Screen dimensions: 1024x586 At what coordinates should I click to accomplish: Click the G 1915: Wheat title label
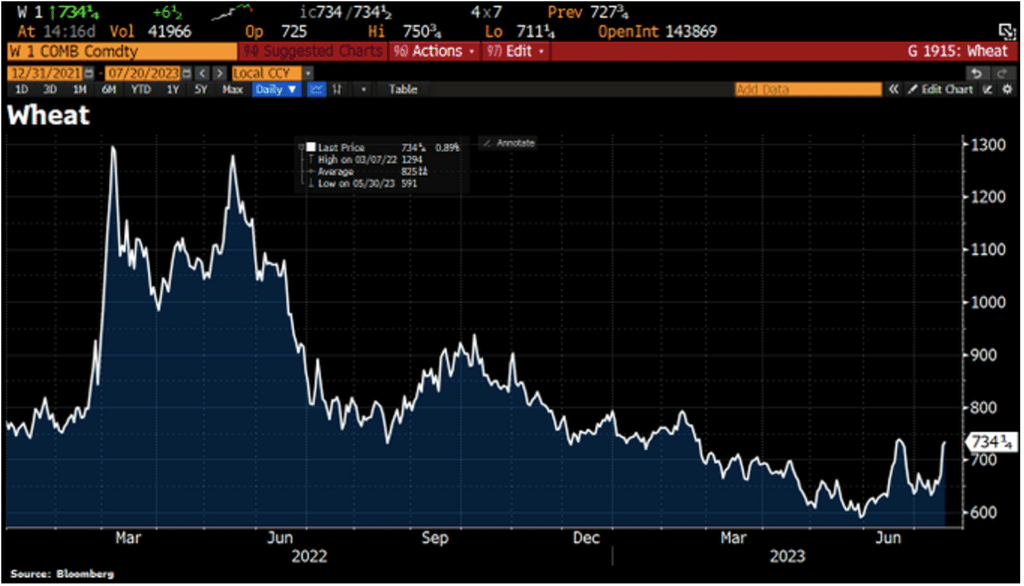957,51
